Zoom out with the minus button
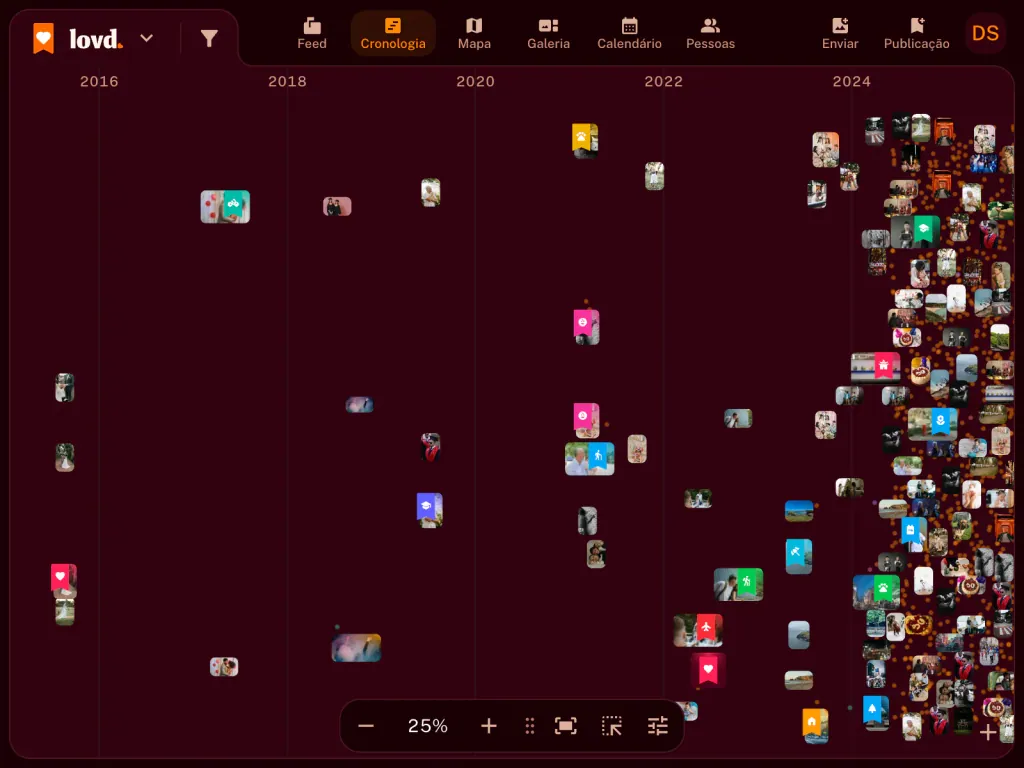Screen dimensions: 1024x768 [366, 726]
